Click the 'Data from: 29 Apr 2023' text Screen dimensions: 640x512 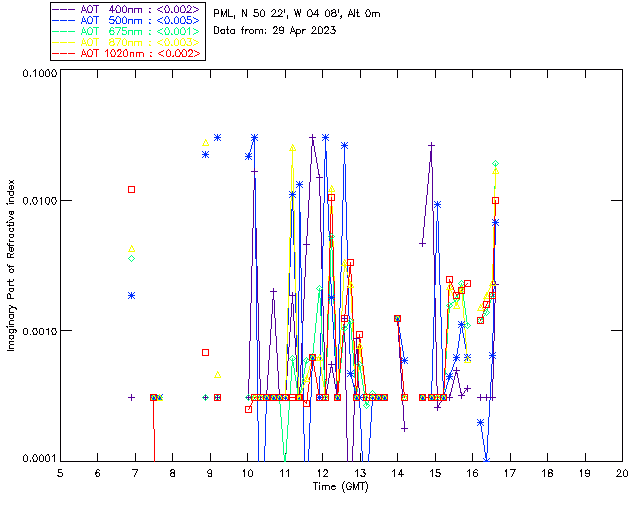click(274, 31)
